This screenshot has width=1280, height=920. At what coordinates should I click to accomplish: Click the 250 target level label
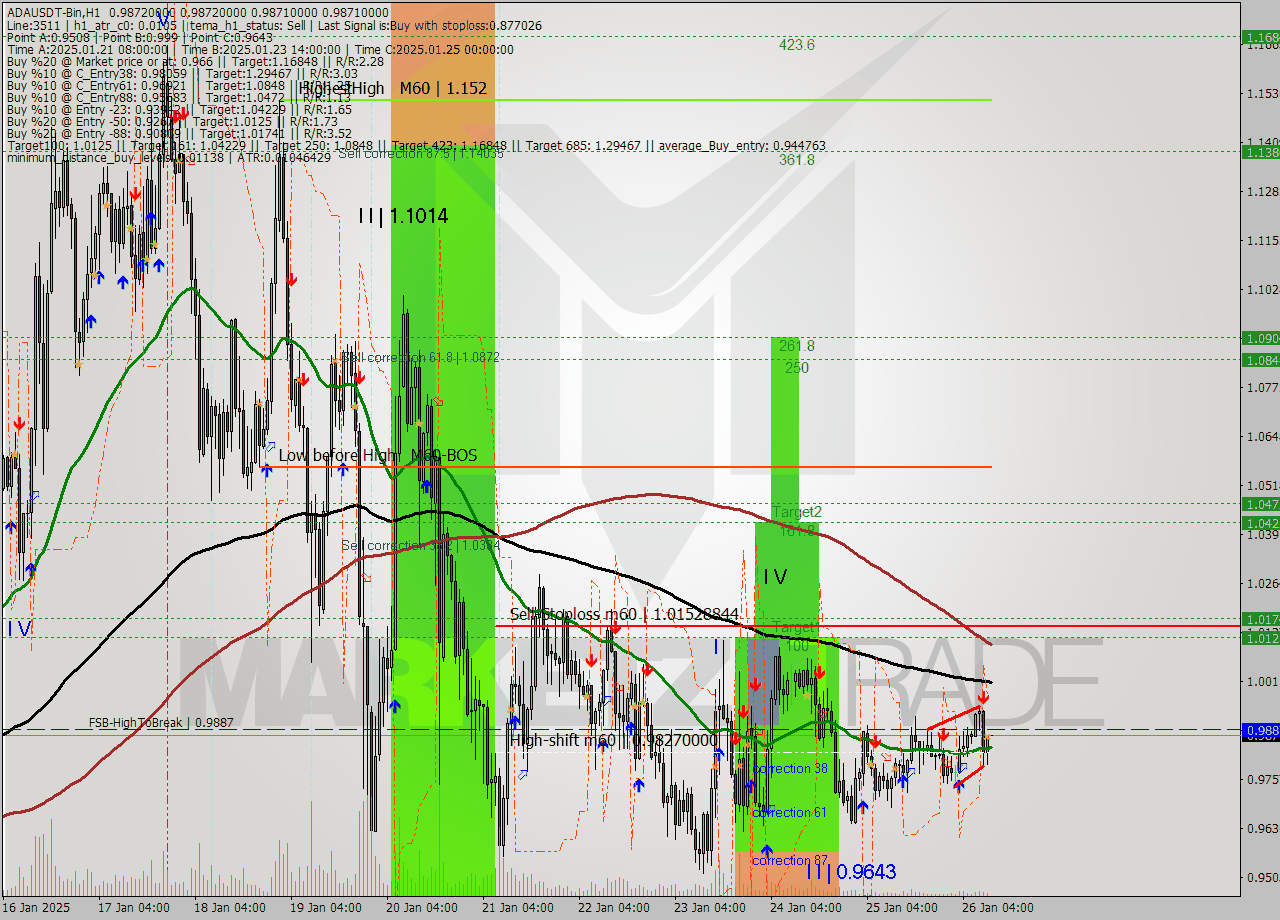(x=797, y=367)
